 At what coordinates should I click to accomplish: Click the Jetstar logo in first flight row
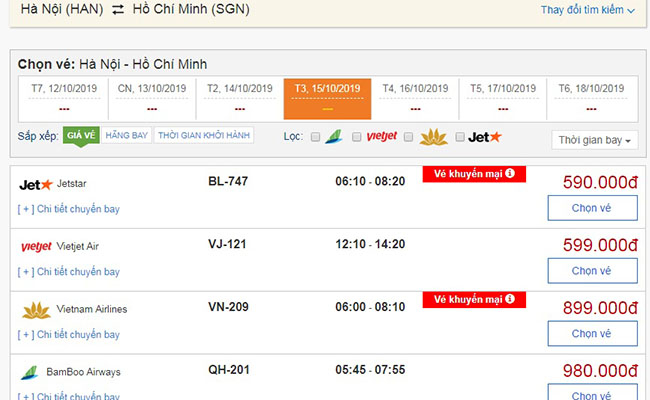tap(36, 184)
